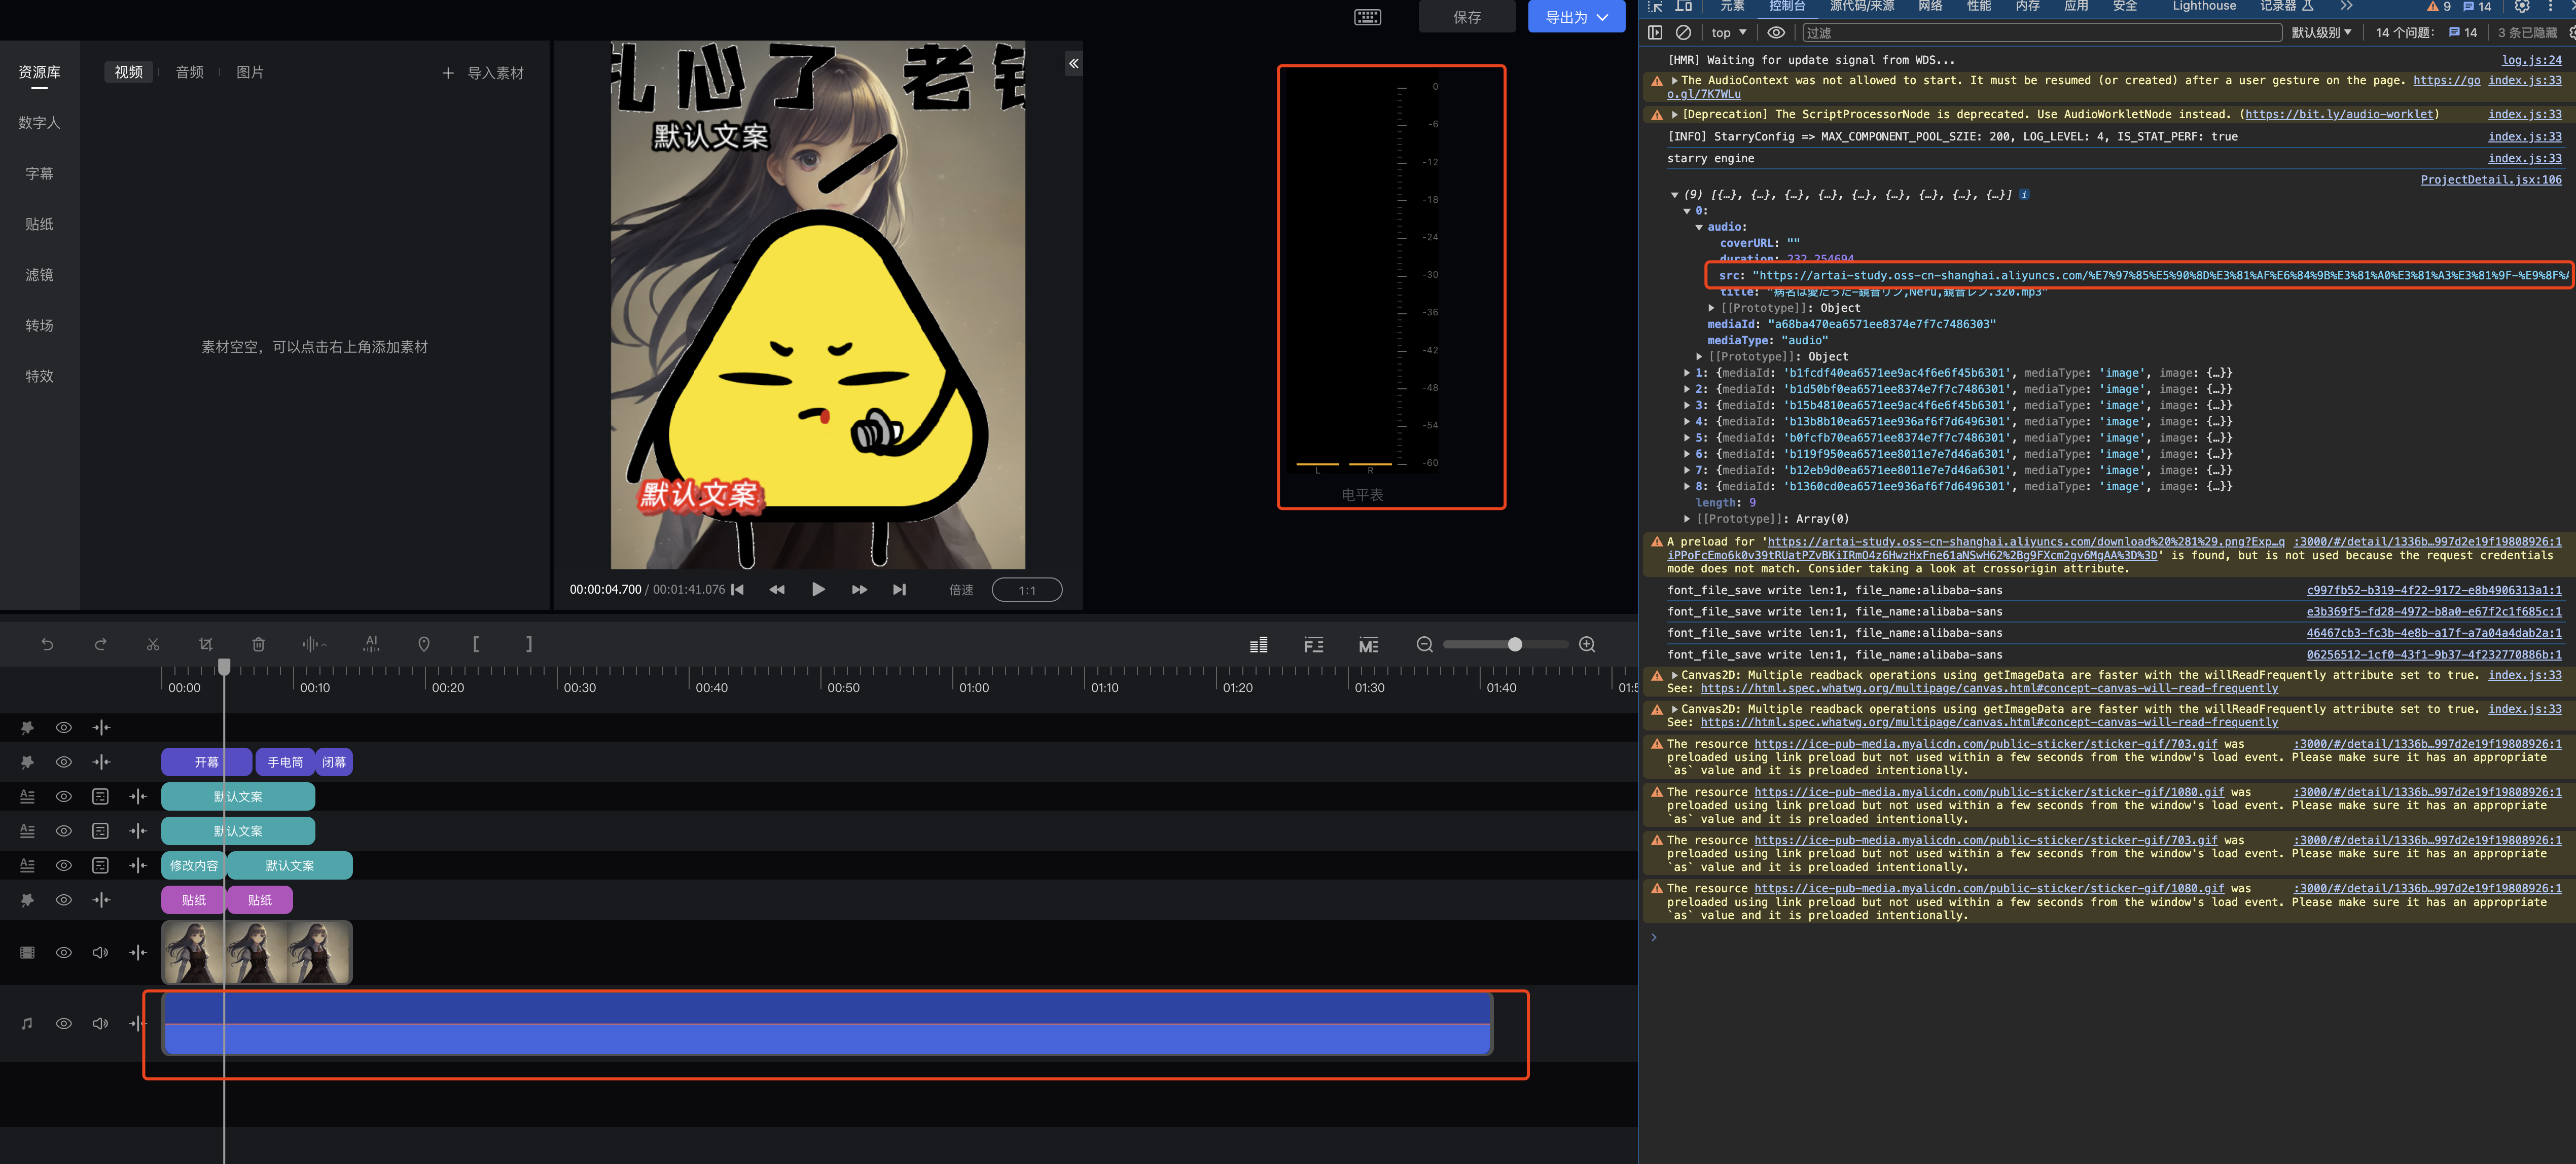Skip to the end of the preview

click(x=899, y=590)
